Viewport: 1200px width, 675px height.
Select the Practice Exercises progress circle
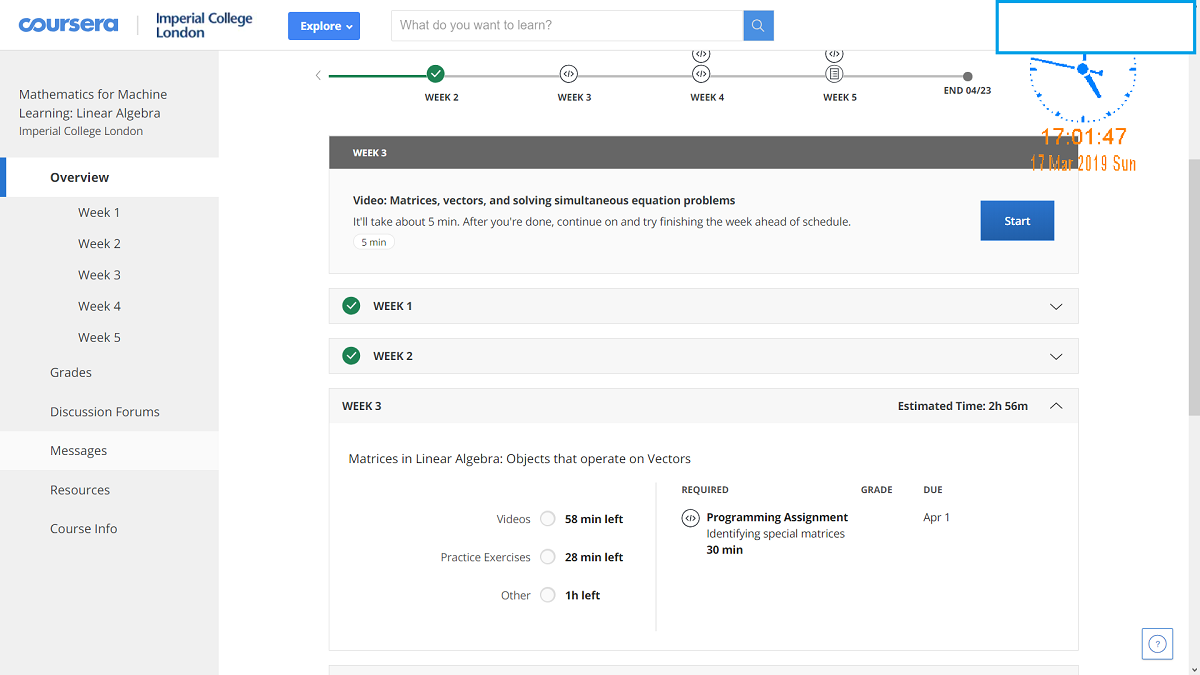coord(547,557)
